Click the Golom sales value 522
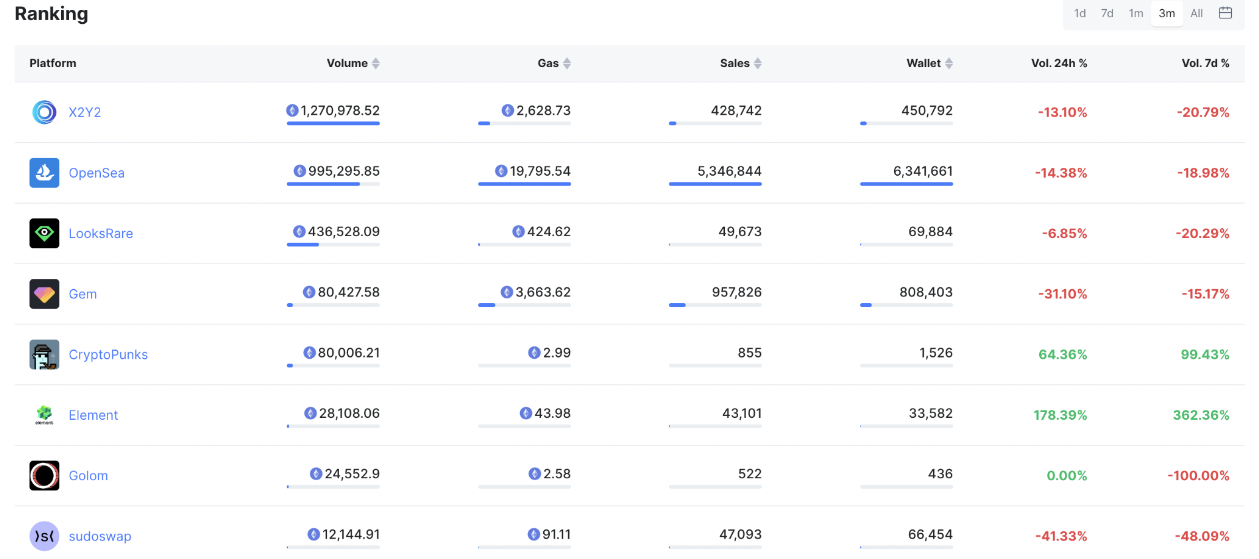Image resolution: width=1259 pixels, height=559 pixels. [750, 474]
